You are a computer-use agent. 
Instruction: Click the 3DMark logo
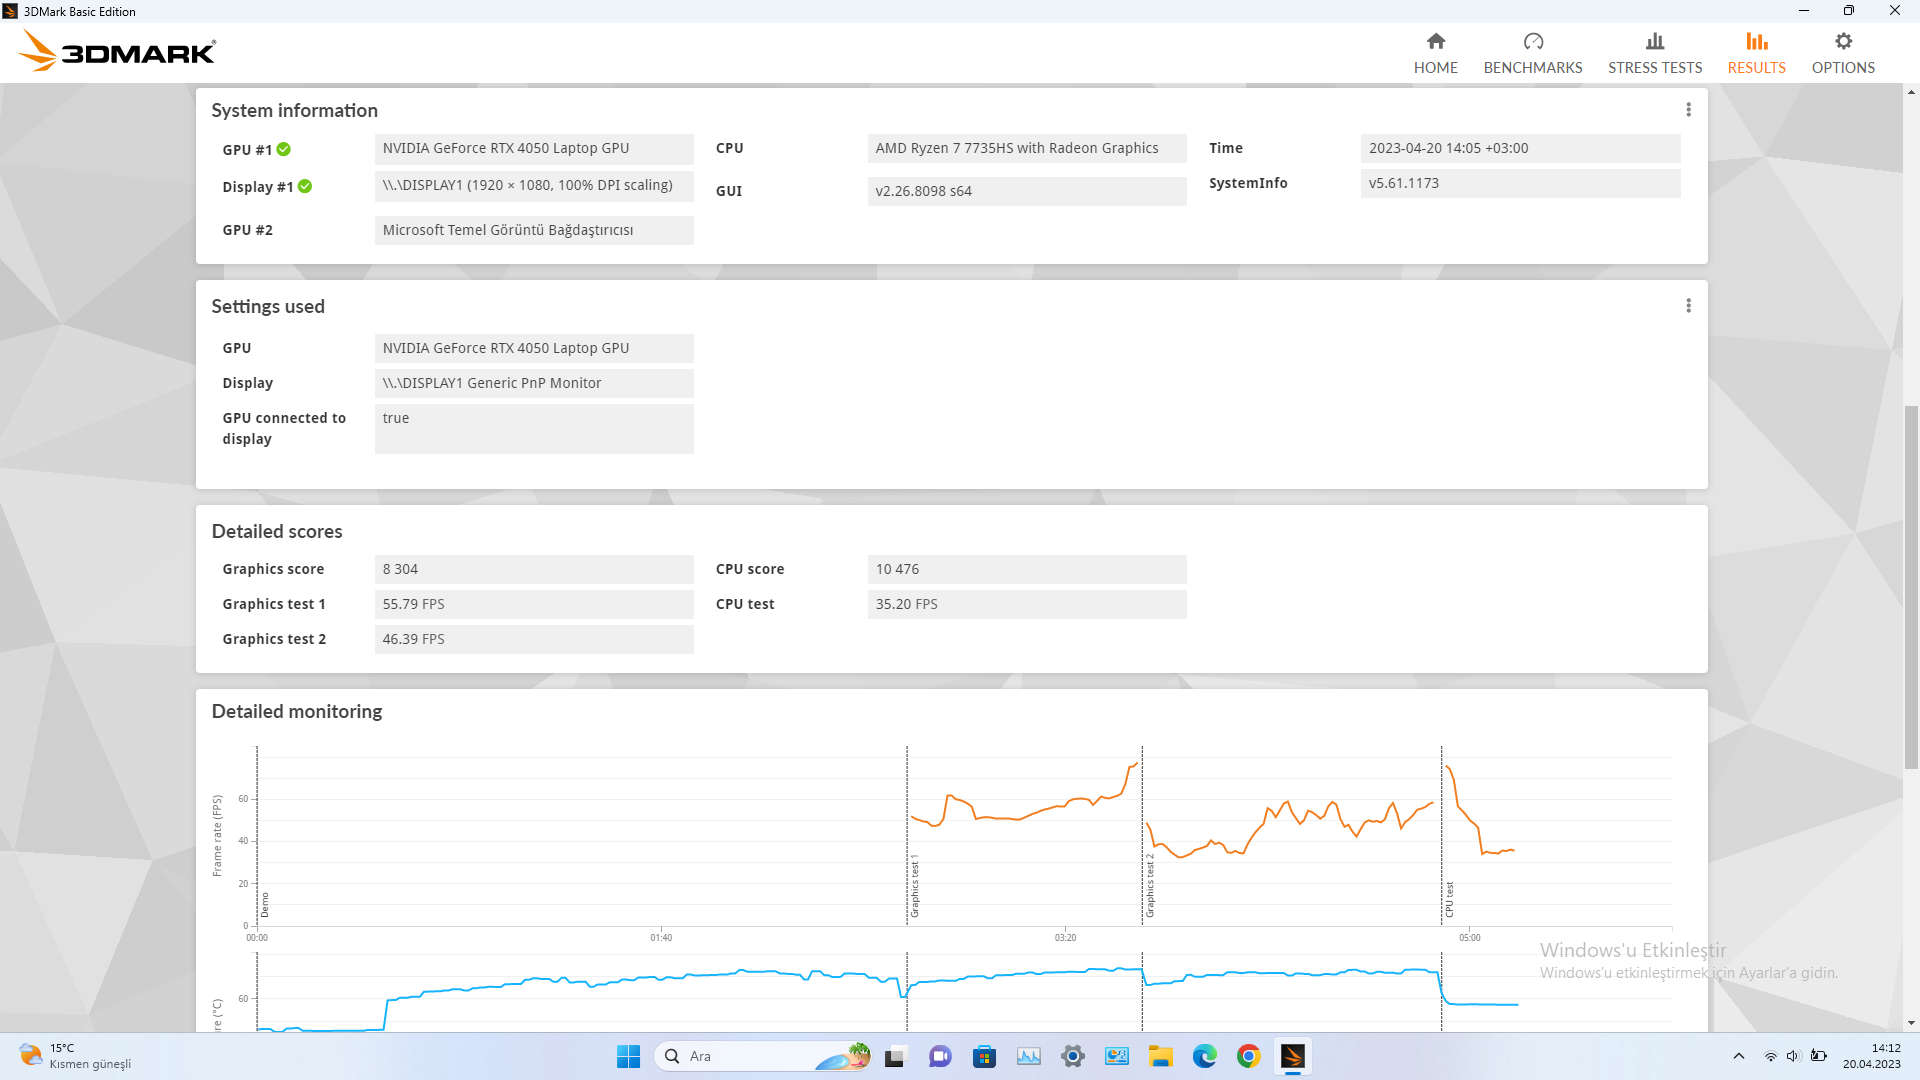coord(117,50)
